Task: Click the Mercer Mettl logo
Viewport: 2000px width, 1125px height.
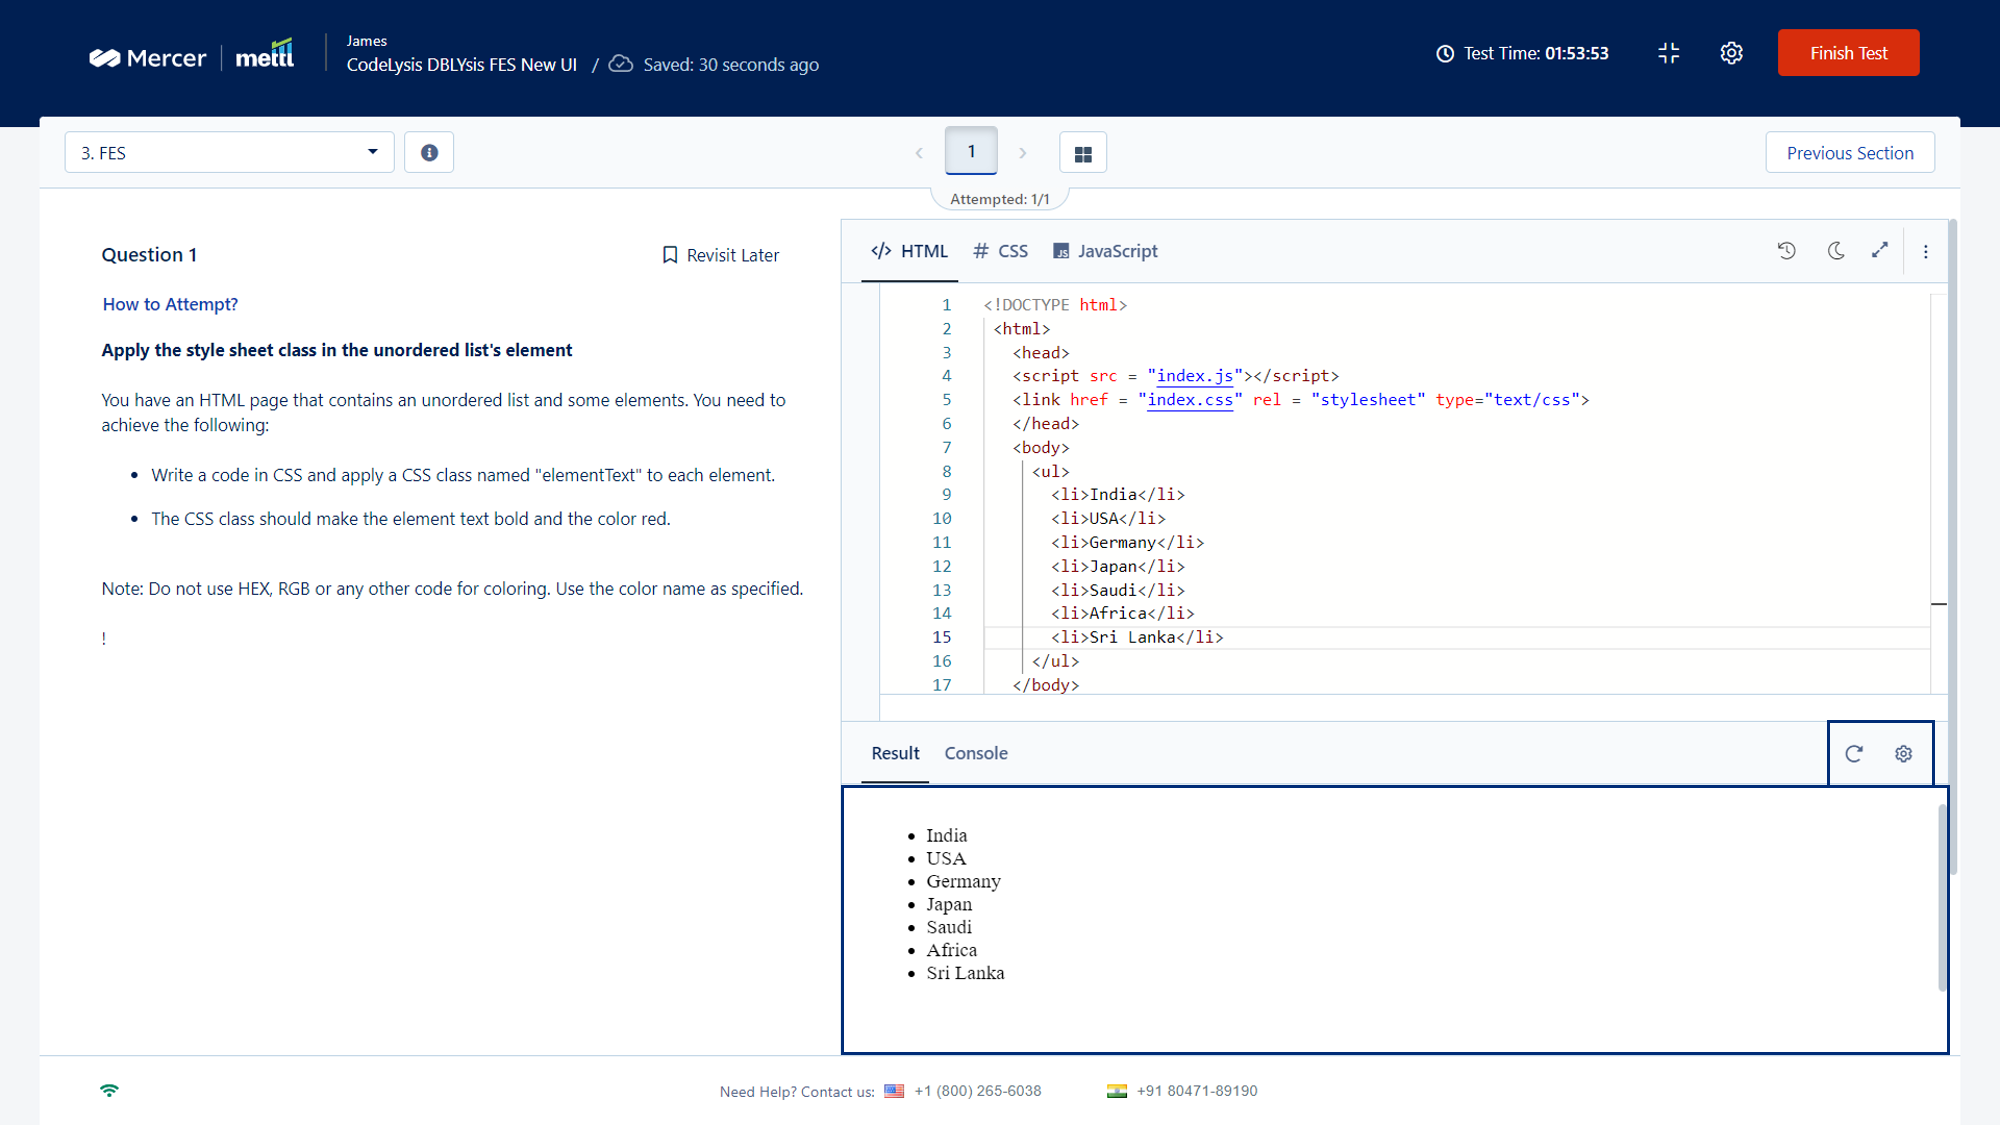Action: click(191, 55)
